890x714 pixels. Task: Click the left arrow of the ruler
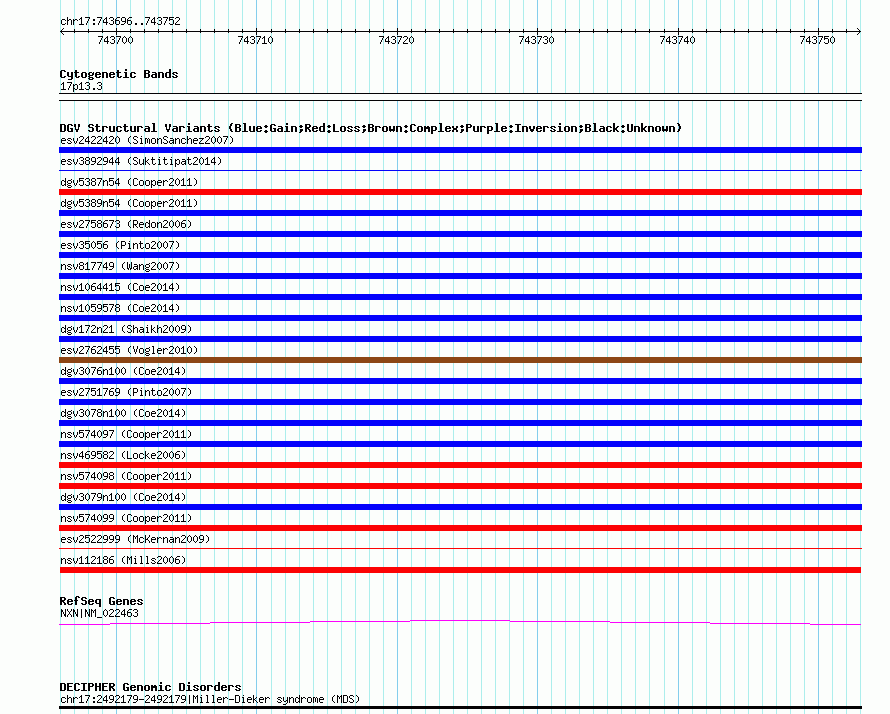(x=62, y=32)
